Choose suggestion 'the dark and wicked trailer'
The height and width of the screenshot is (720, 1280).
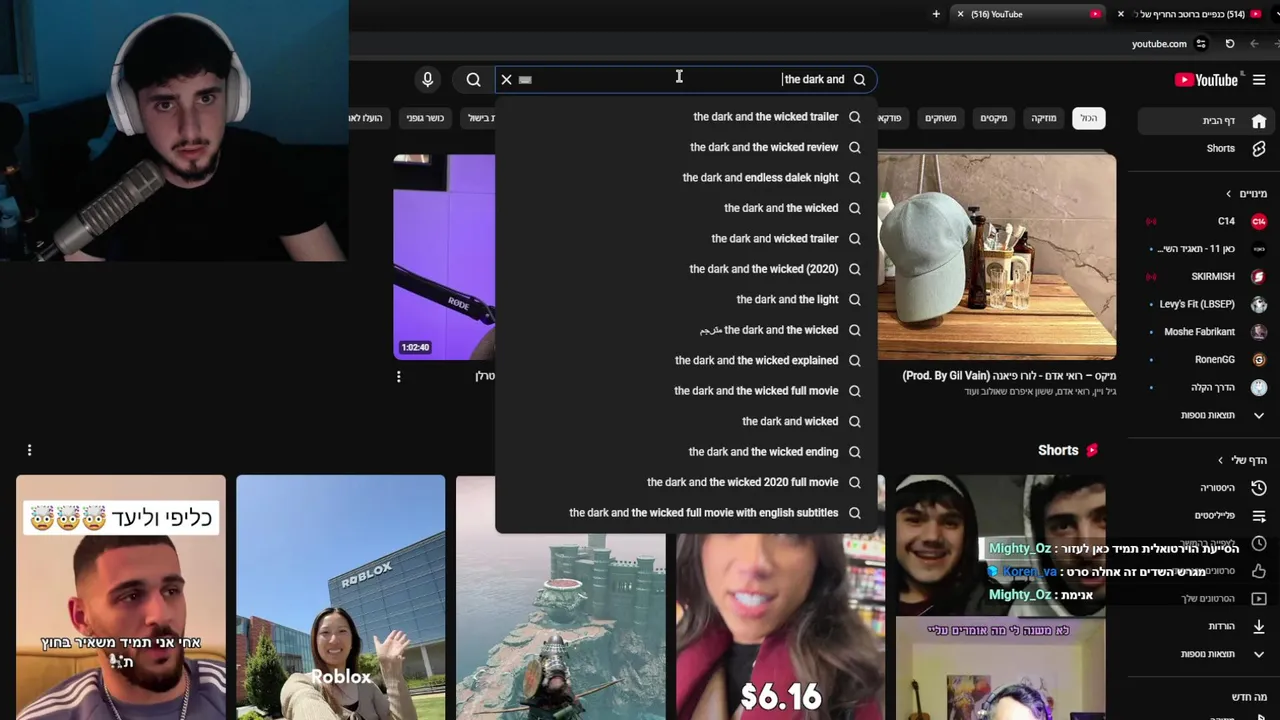pyautogui.click(x=686, y=239)
